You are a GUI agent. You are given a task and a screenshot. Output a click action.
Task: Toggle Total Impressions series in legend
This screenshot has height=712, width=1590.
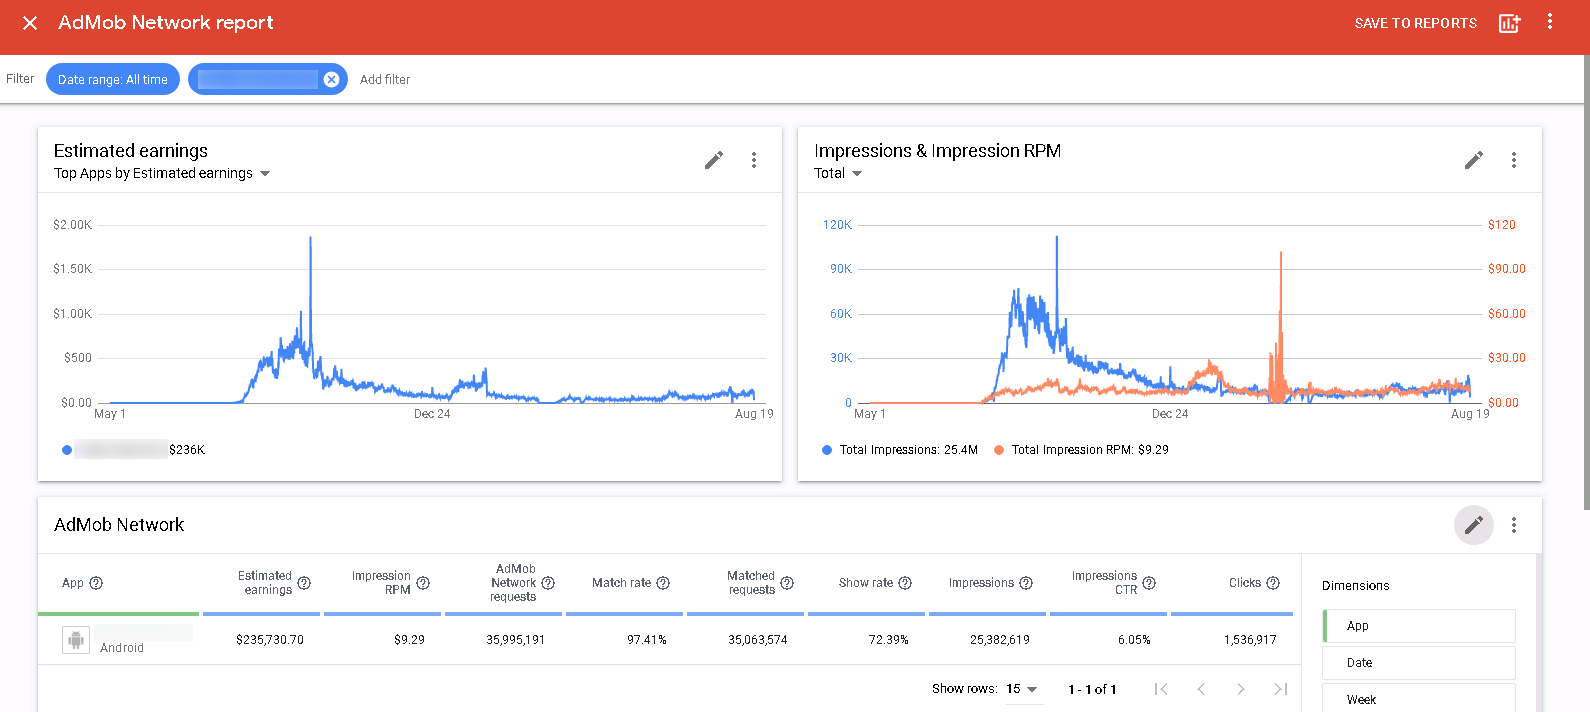pyautogui.click(x=900, y=450)
